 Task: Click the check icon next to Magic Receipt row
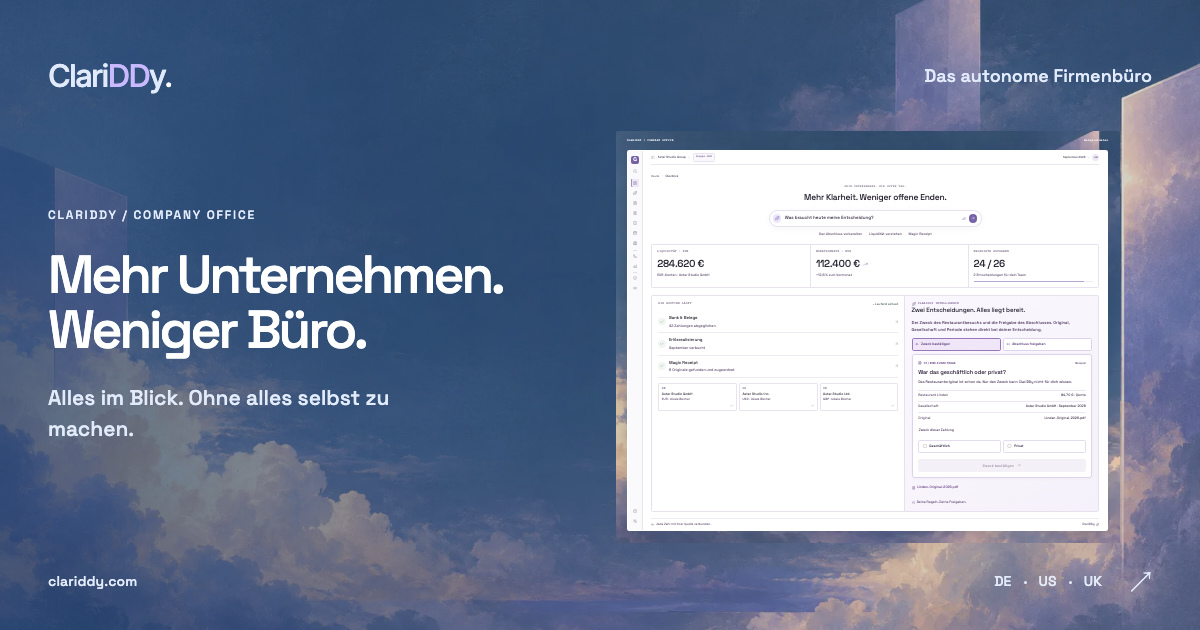point(662,366)
